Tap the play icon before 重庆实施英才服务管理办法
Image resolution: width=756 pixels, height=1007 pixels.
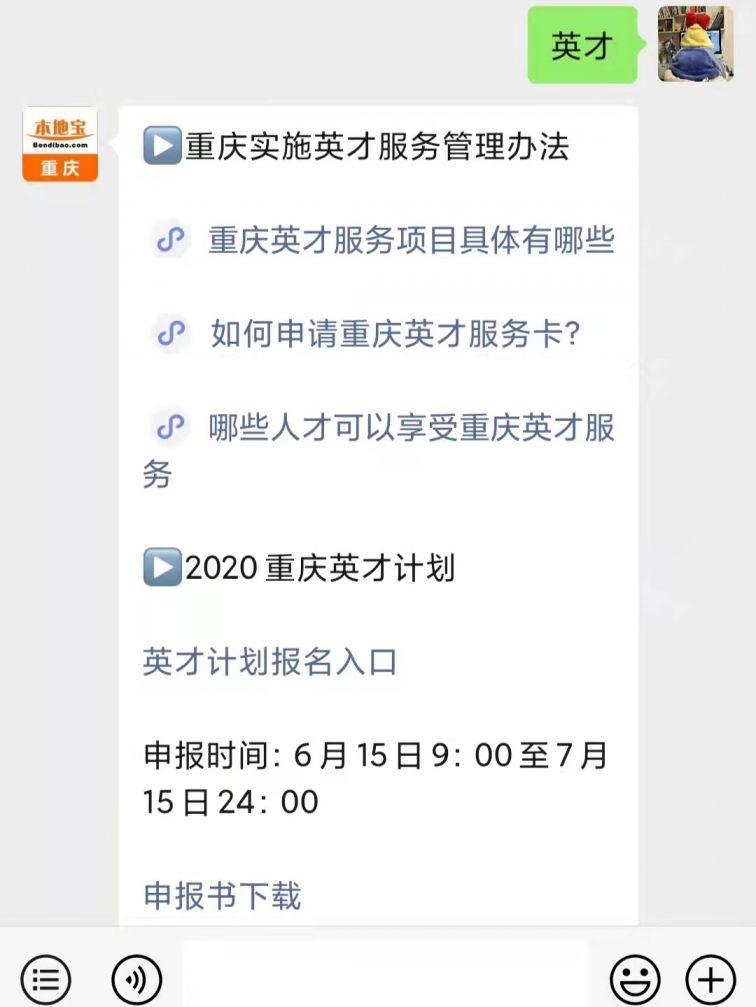[x=163, y=146]
